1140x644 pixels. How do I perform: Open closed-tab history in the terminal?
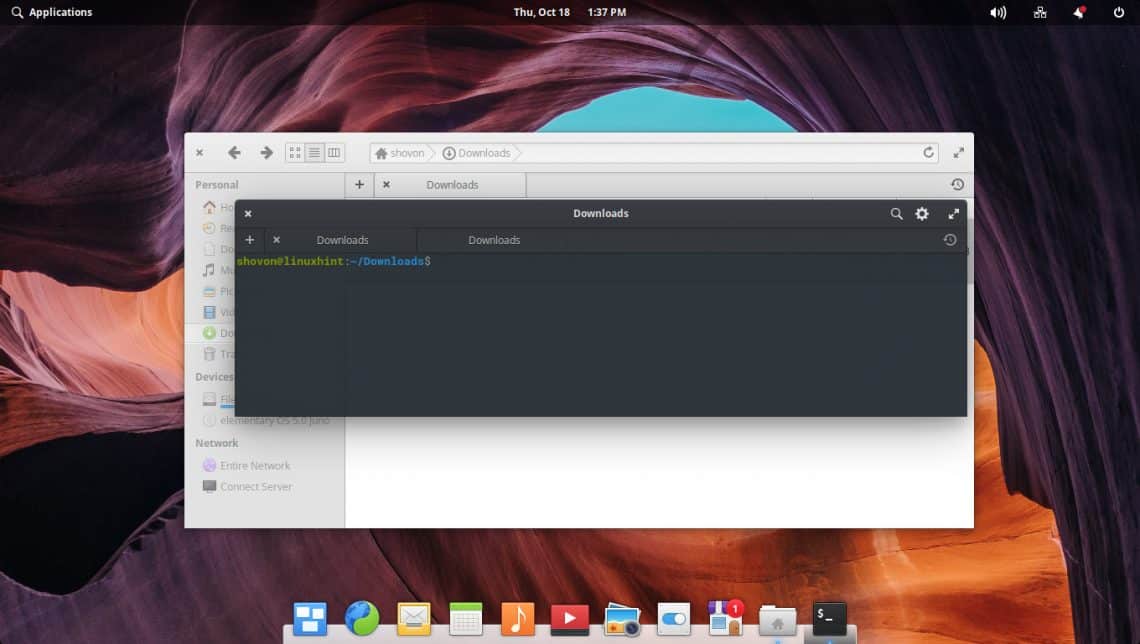point(949,240)
